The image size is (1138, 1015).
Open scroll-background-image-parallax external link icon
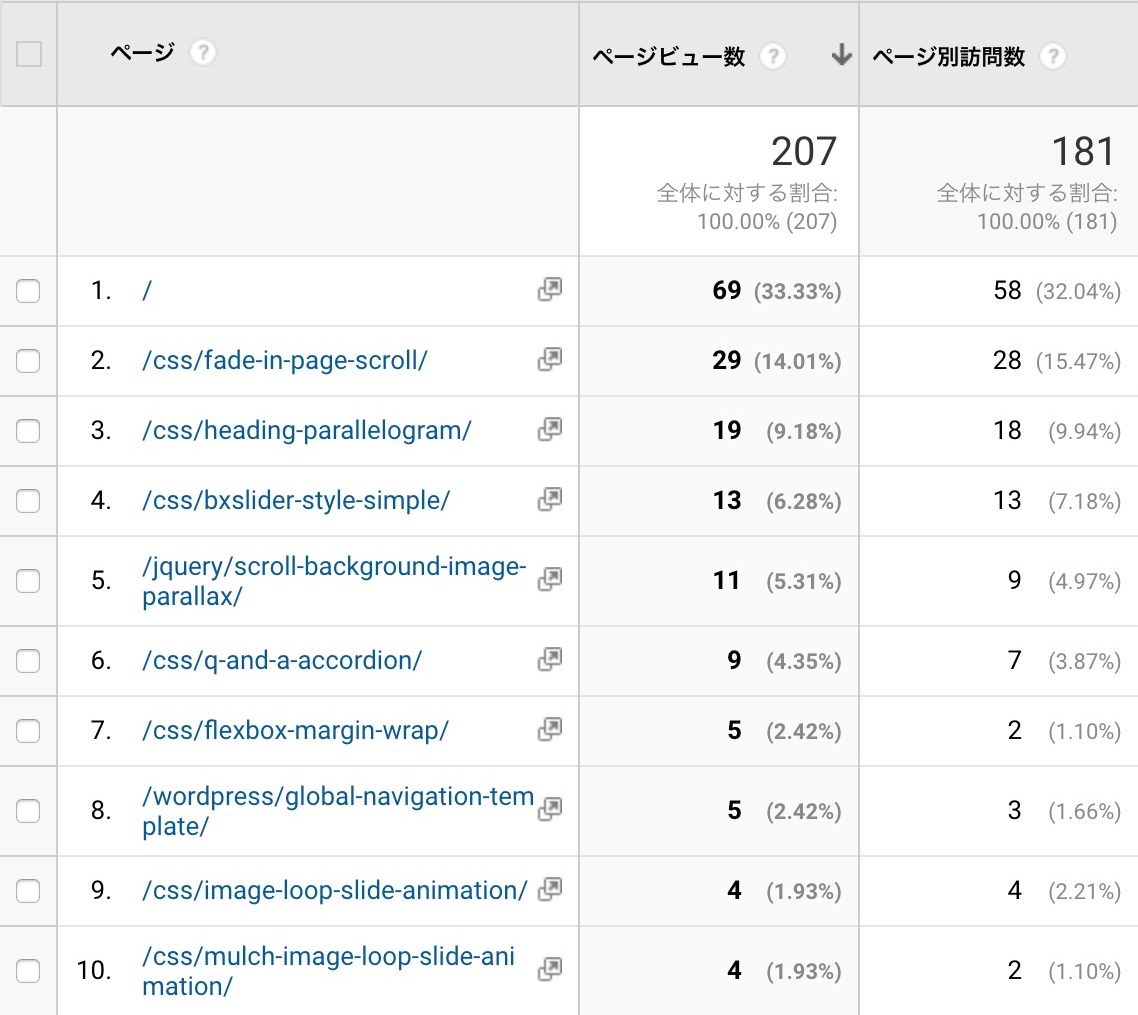549,579
